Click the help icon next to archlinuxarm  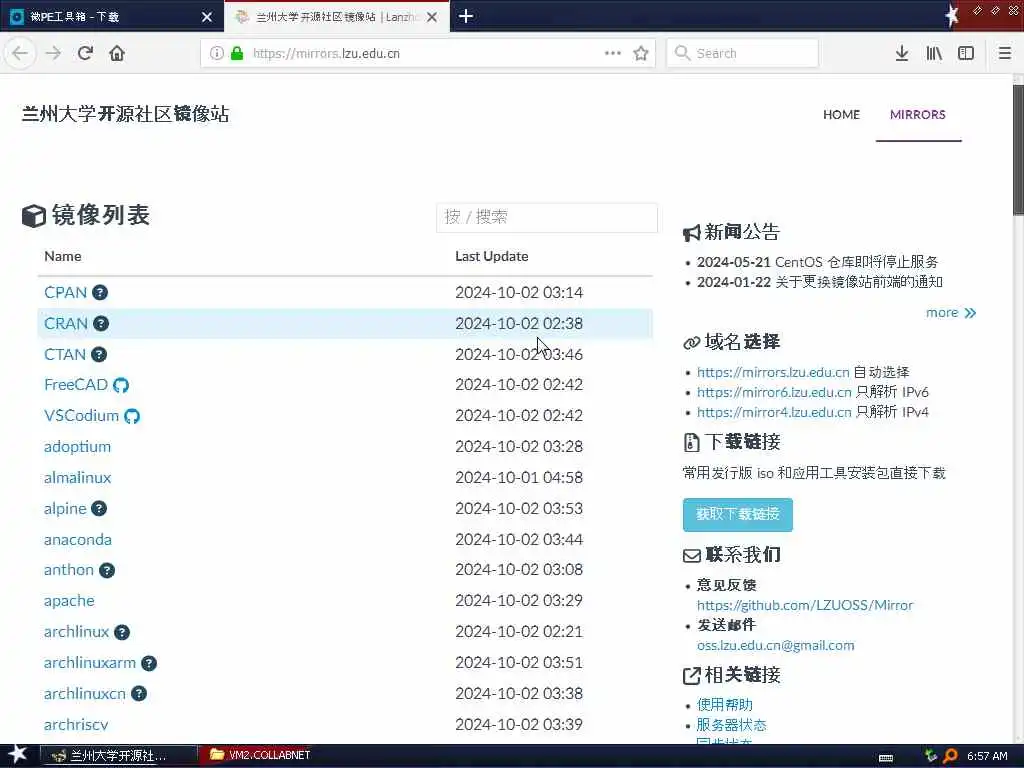tap(149, 663)
